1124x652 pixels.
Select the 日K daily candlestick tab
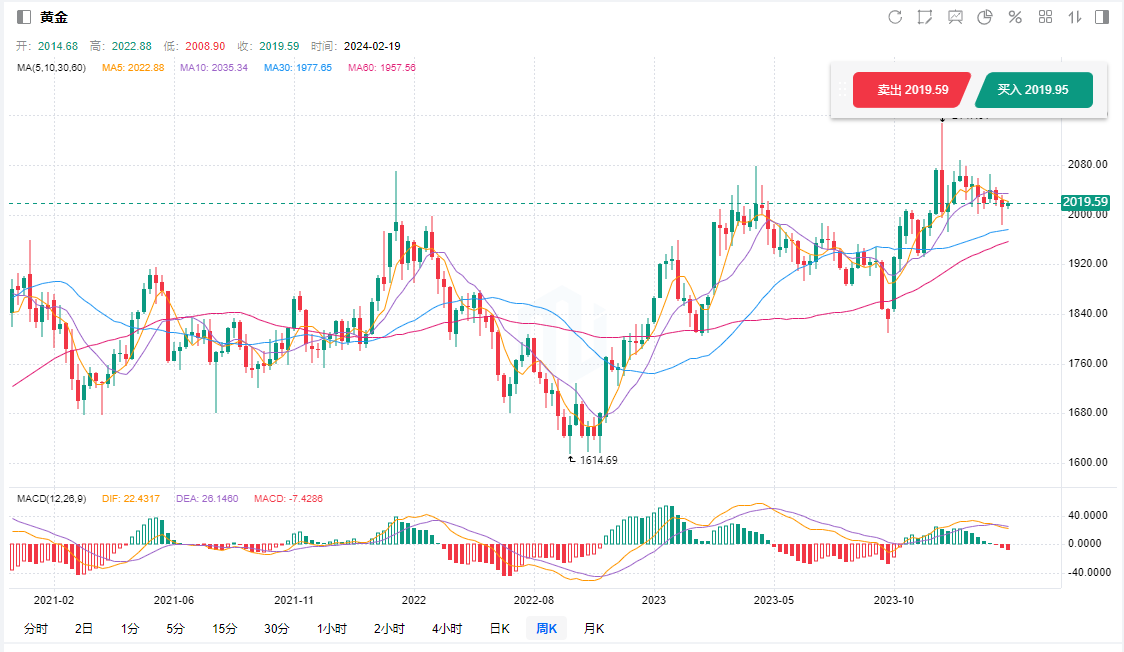499,629
